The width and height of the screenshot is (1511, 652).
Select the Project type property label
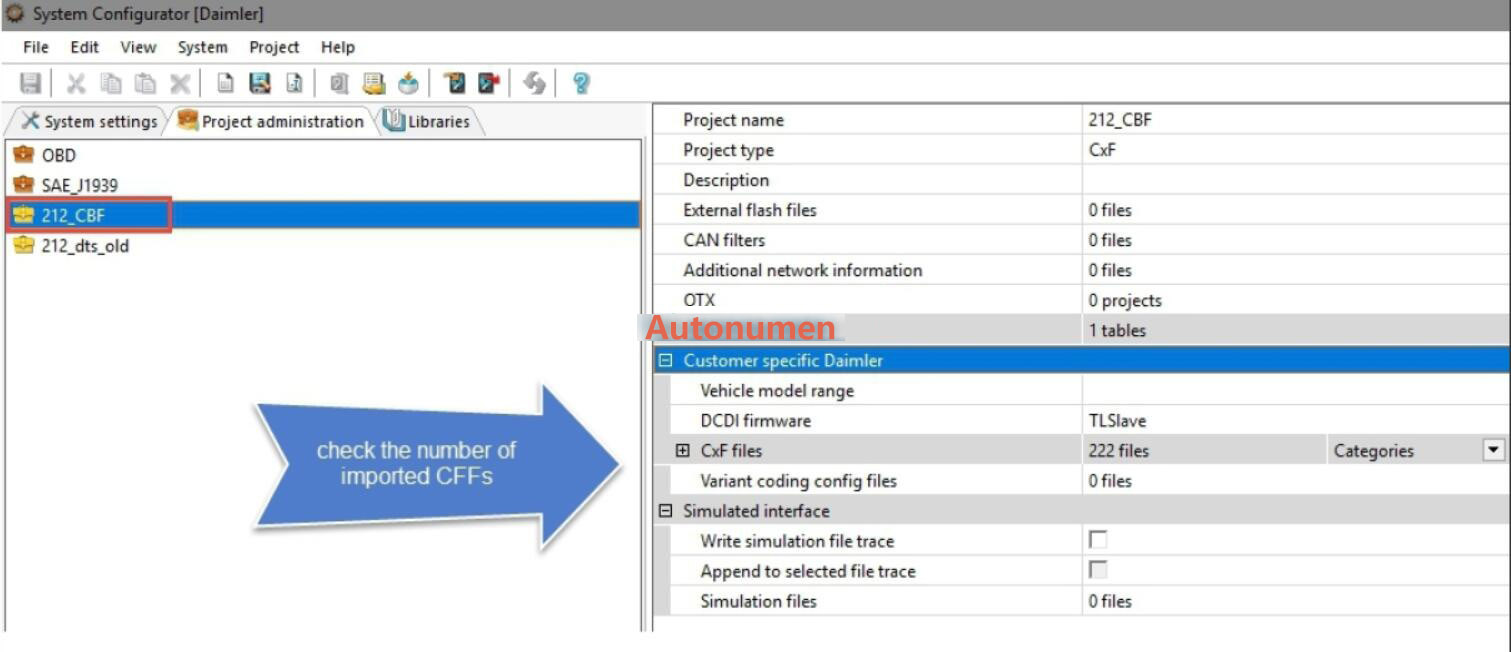tap(728, 150)
